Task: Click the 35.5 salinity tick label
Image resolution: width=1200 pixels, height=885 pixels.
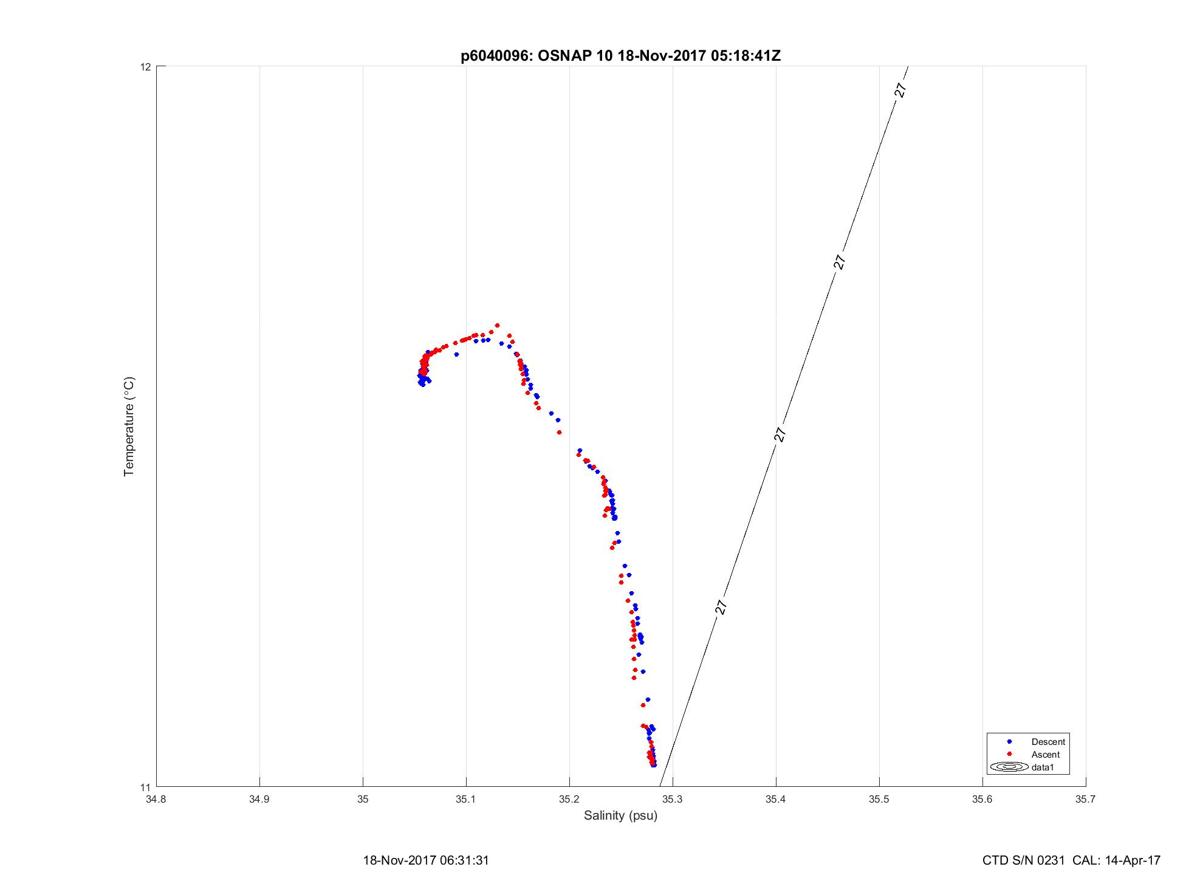Action: (879, 799)
